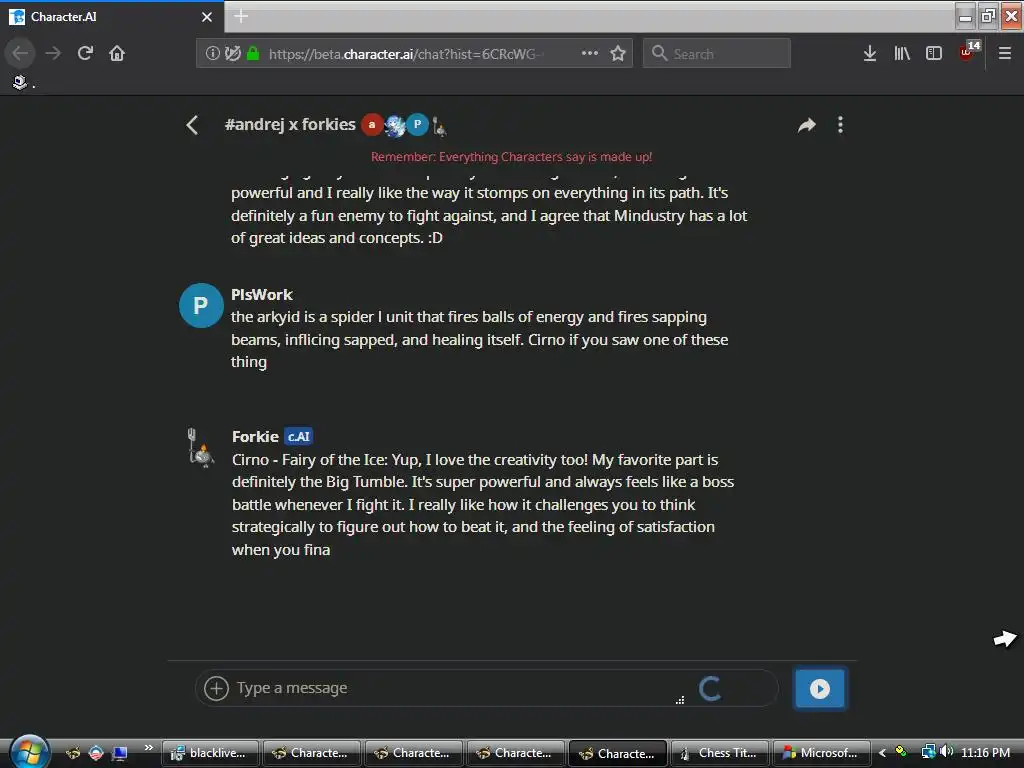Show site information icon in address bar

pyautogui.click(x=212, y=53)
